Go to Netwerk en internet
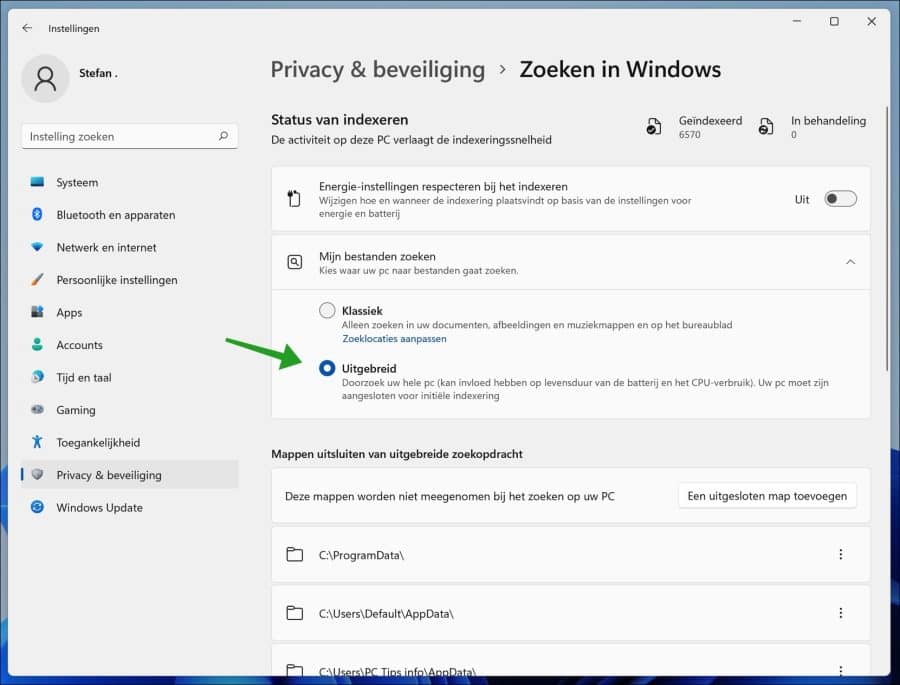900x685 pixels. [x=129, y=247]
